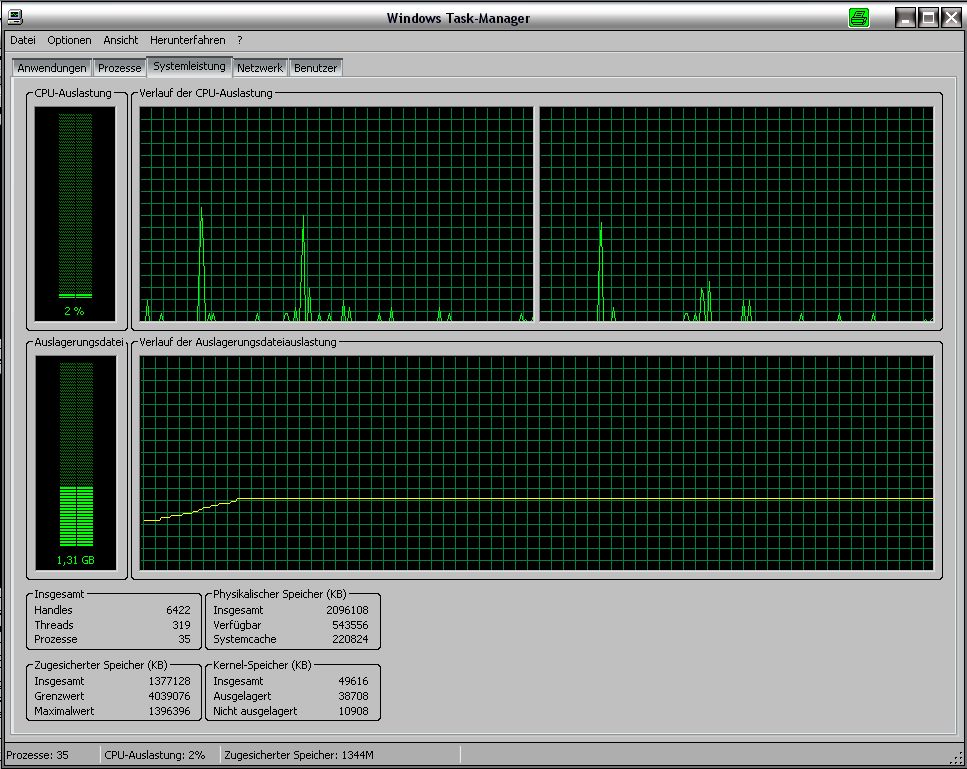Click the green printer icon in the title bar

click(858, 18)
